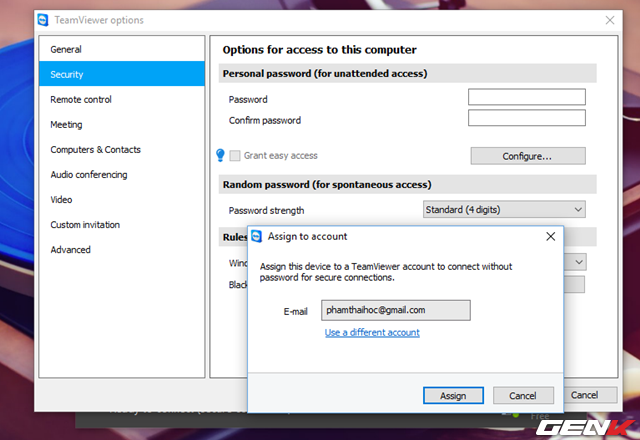Select the Security category
Viewport: 640px width, 440px height.
point(122,74)
